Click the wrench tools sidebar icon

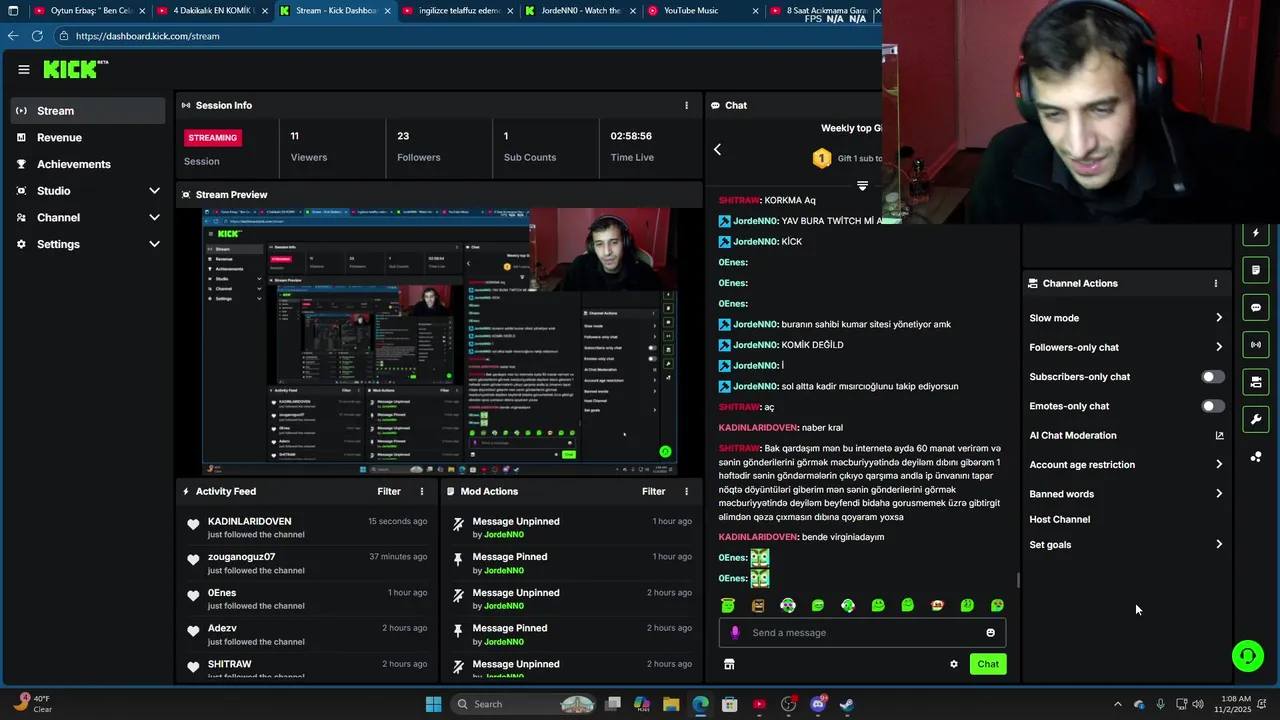[x=1256, y=419]
